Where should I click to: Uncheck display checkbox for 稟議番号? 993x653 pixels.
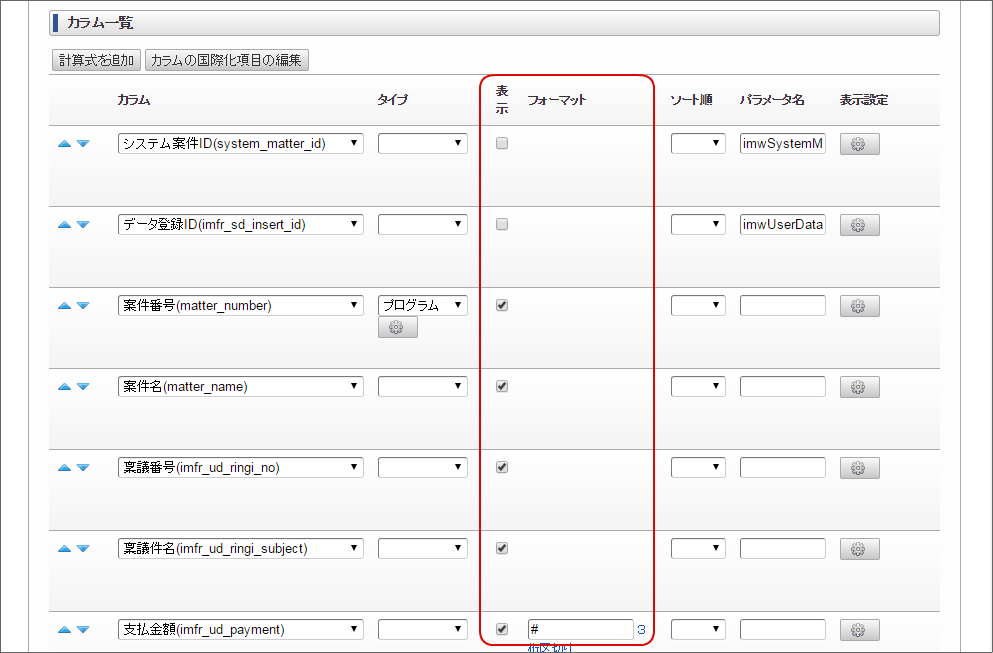tap(502, 467)
